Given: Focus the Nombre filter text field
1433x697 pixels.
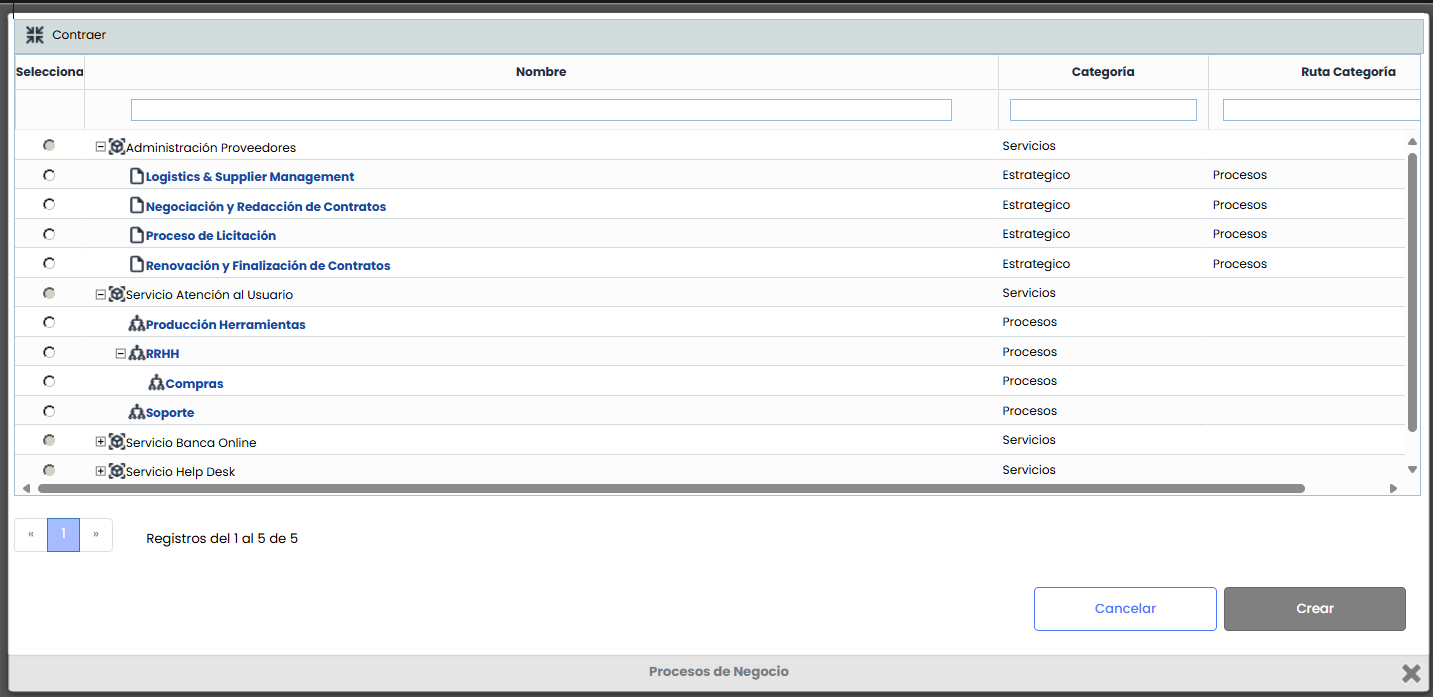Looking at the screenshot, I should pos(541,110).
